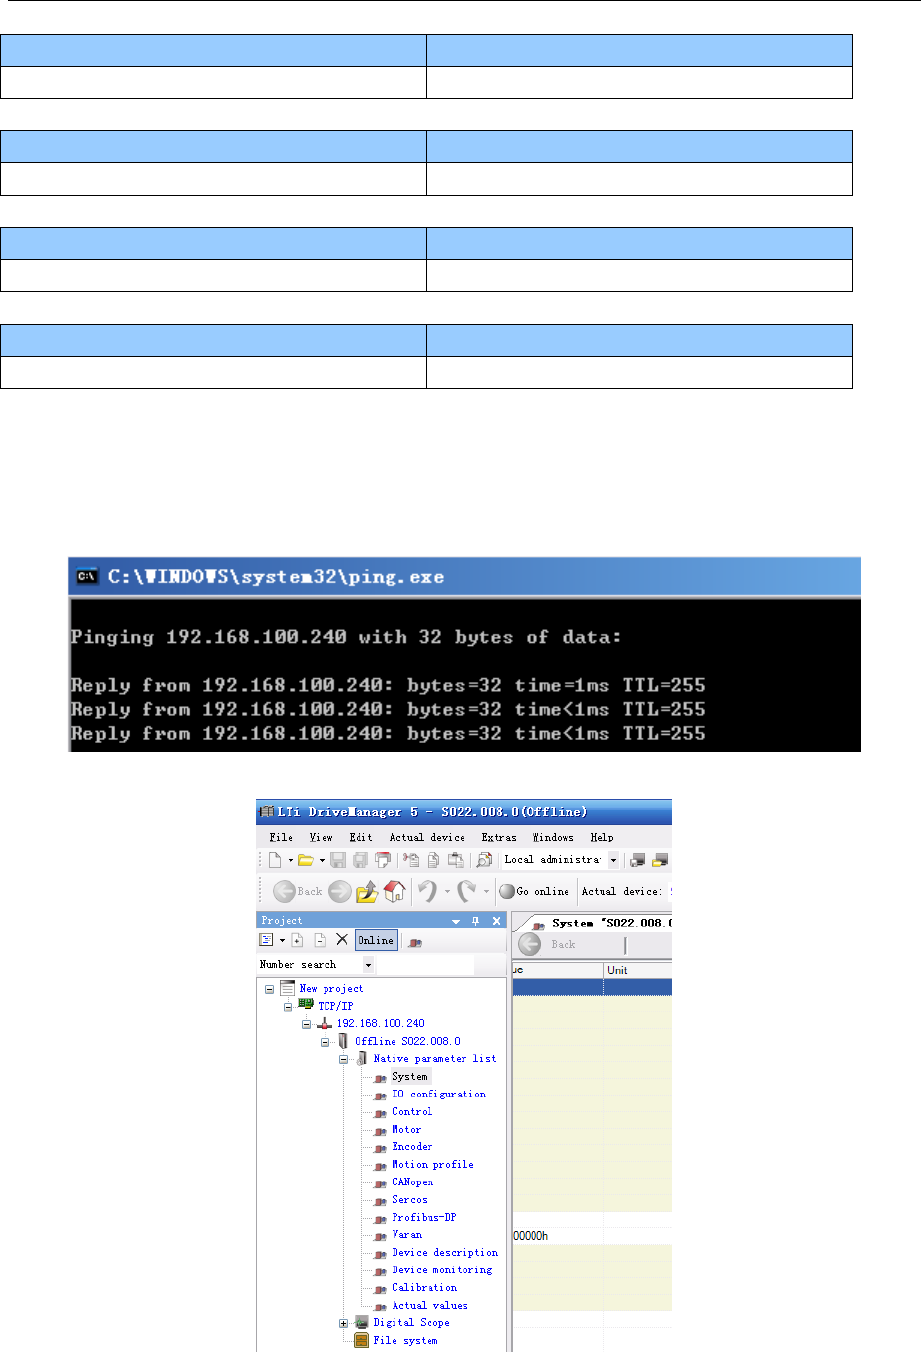Click the Cut toolbar icon
The height and width of the screenshot is (1352, 921).
(411, 860)
